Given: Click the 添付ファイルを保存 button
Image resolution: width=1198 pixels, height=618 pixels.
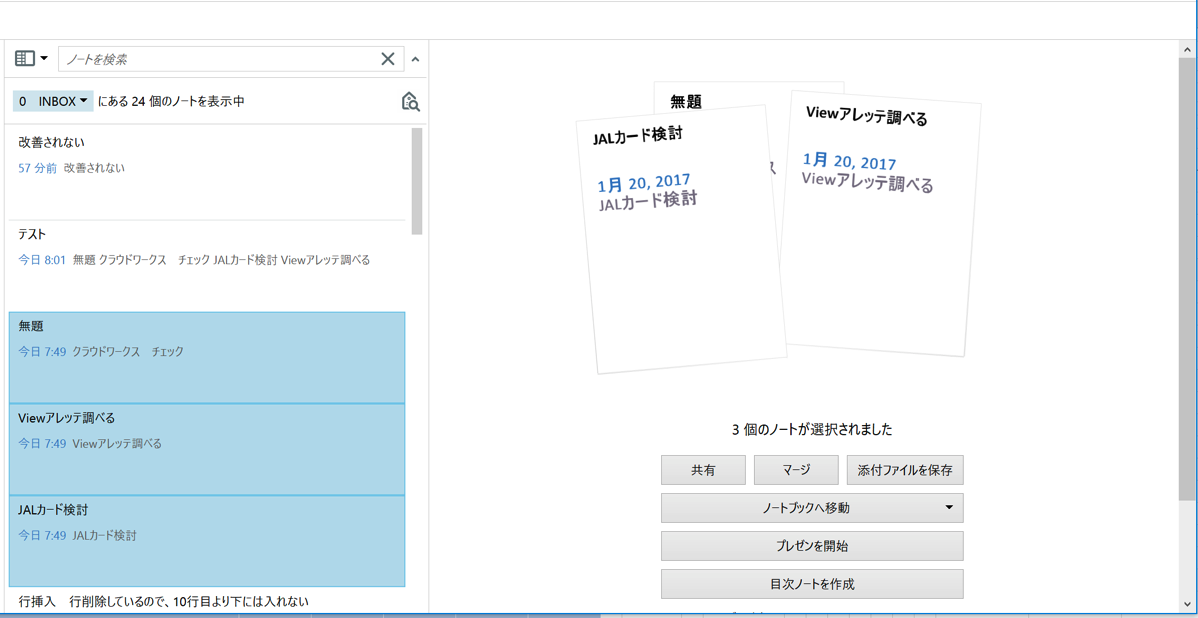Looking at the screenshot, I should pyautogui.click(x=905, y=470).
